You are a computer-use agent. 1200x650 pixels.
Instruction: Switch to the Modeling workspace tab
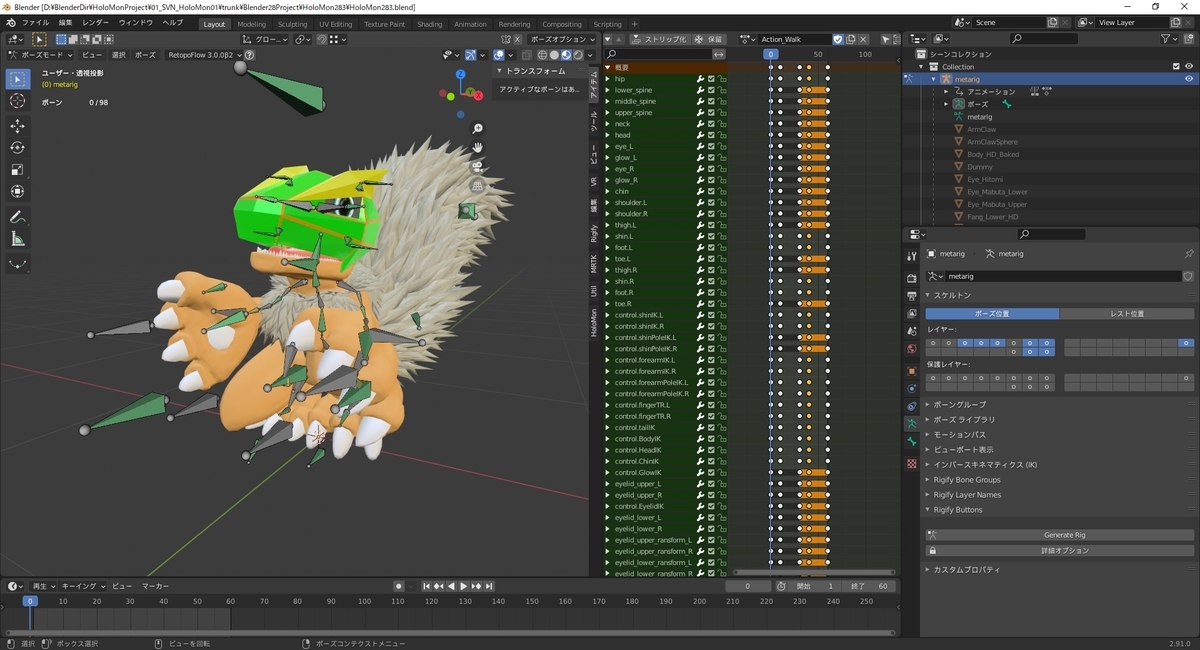click(x=252, y=24)
